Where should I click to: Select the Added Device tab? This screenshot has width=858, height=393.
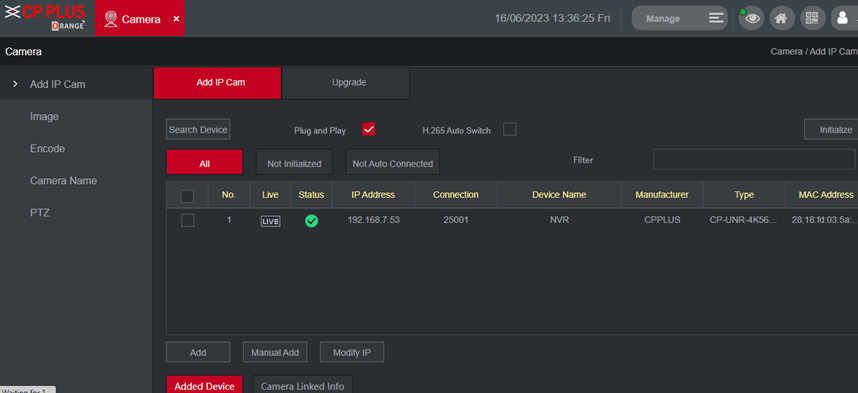(x=204, y=385)
